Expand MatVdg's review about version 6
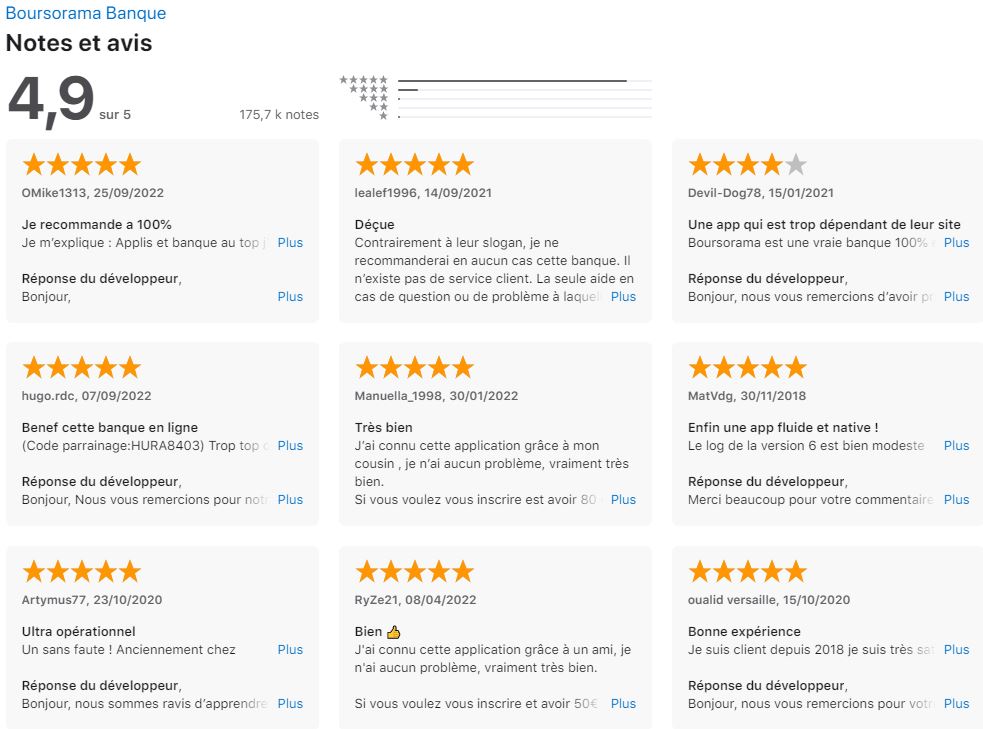This screenshot has width=983, height=729. (x=956, y=446)
